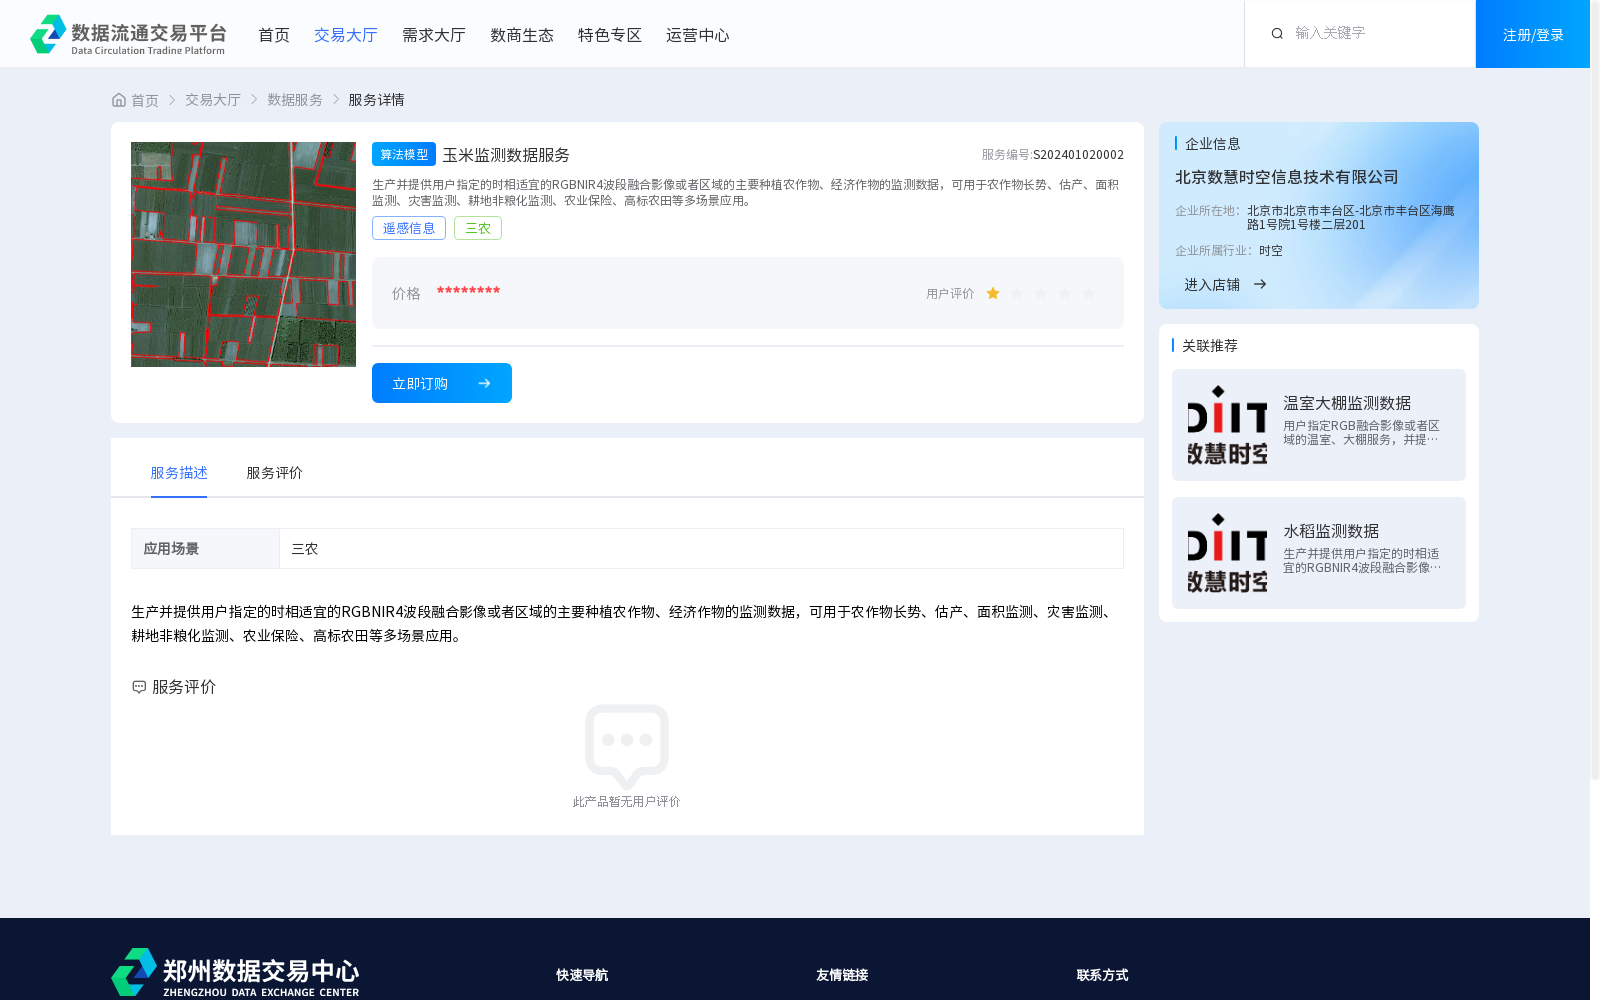Click the third rating star

point(1041,293)
